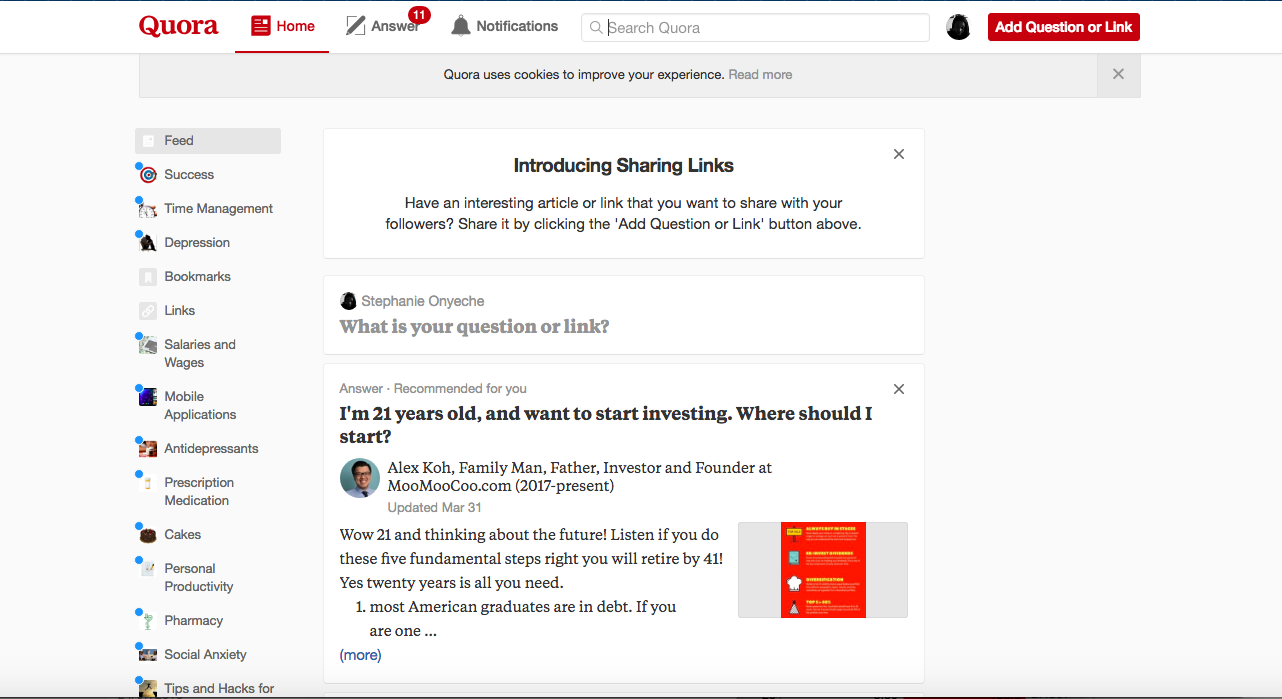Open the red infographic answer thumbnail
Image resolution: width=1282 pixels, height=699 pixels.
point(823,570)
